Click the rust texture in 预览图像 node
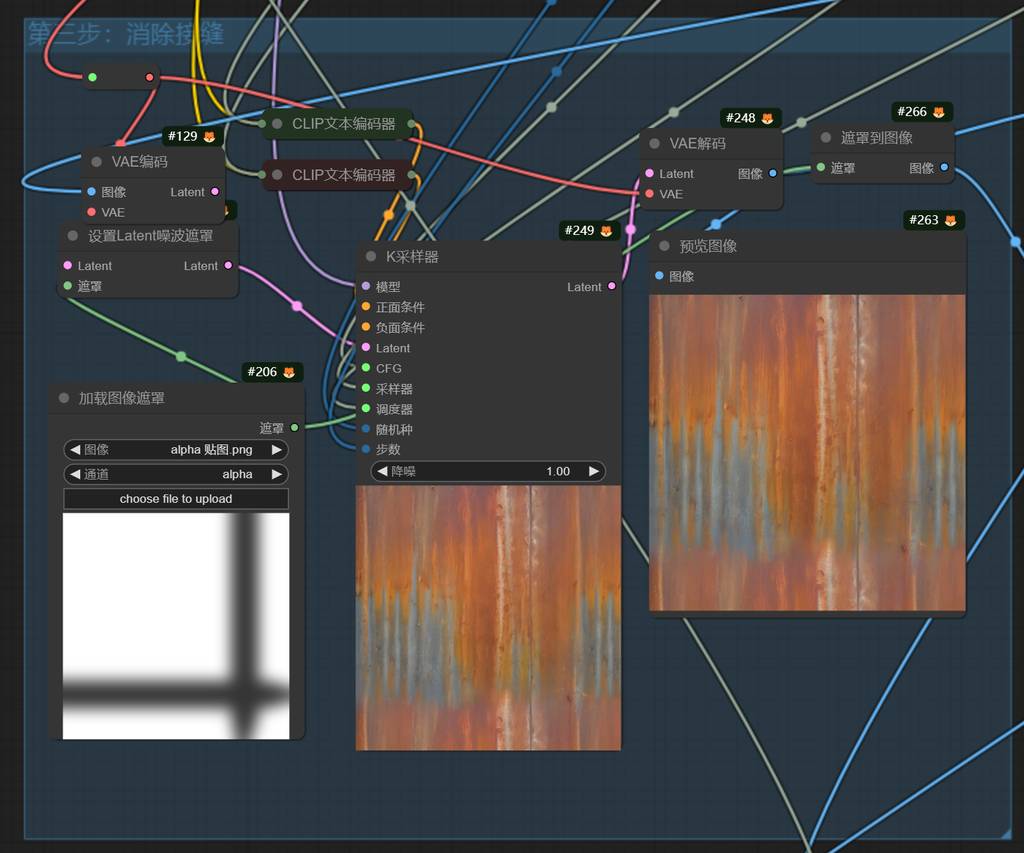The width and height of the screenshot is (1024, 853). click(x=807, y=452)
